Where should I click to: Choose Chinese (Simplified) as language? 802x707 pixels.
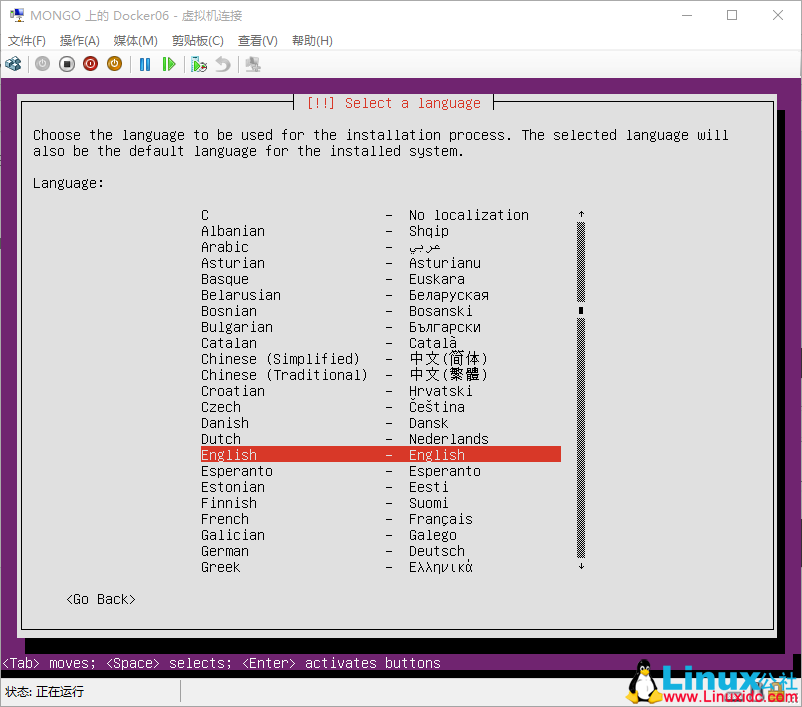(x=300, y=359)
